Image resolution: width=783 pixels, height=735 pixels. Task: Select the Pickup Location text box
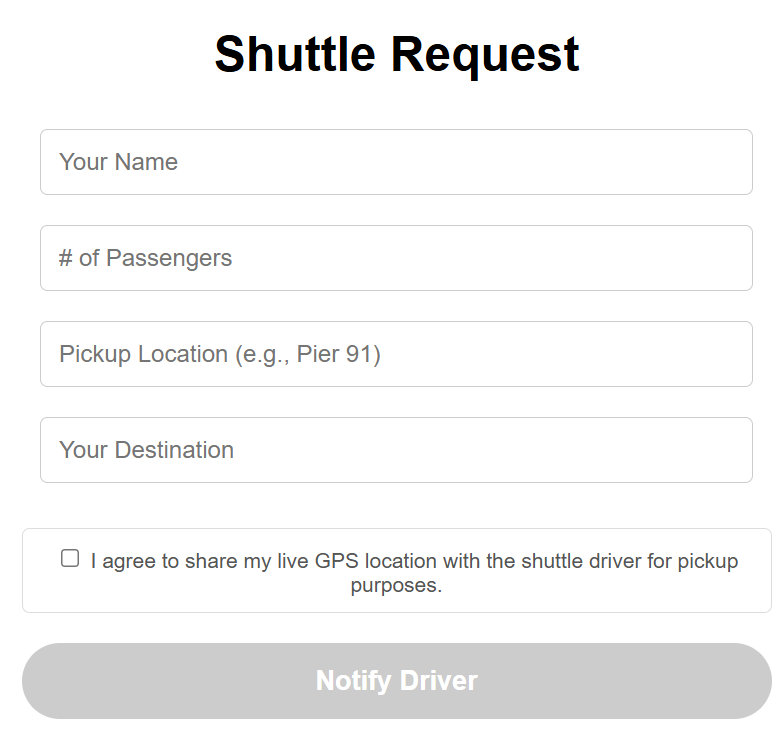tap(396, 354)
